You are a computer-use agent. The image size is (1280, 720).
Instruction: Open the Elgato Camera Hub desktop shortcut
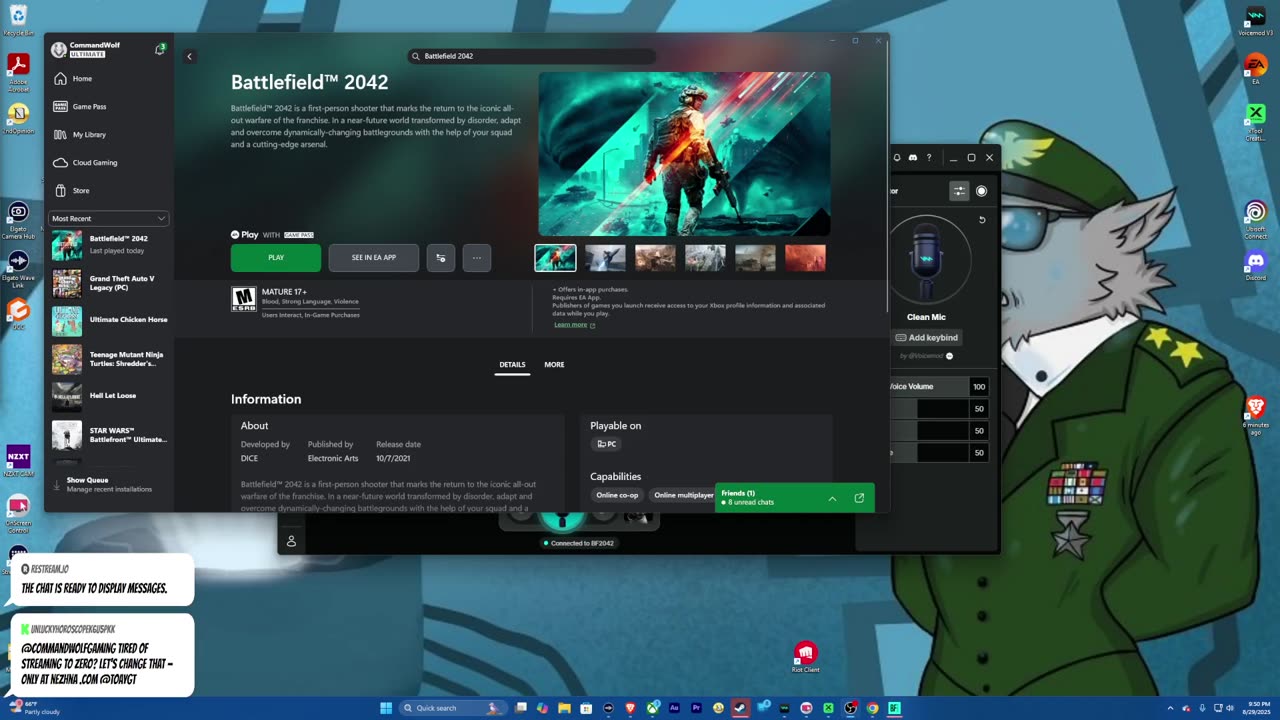17,220
